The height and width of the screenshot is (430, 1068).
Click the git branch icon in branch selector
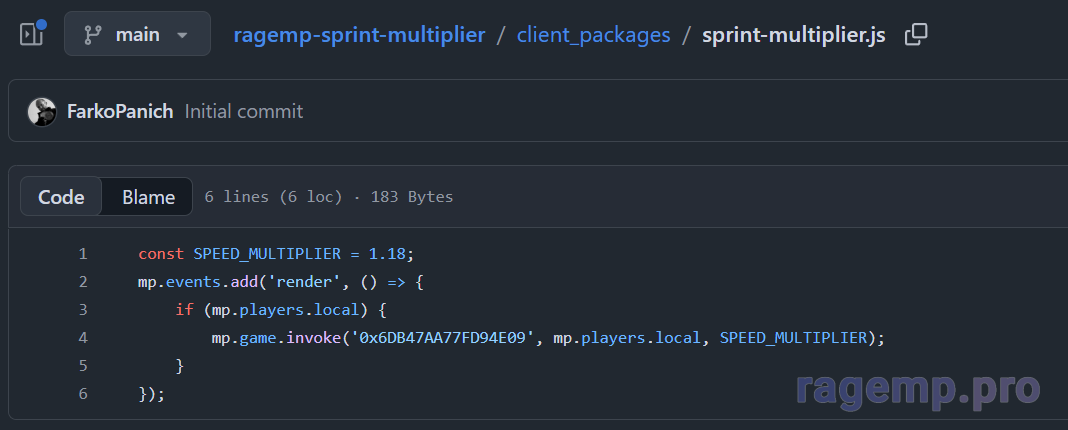(x=93, y=35)
